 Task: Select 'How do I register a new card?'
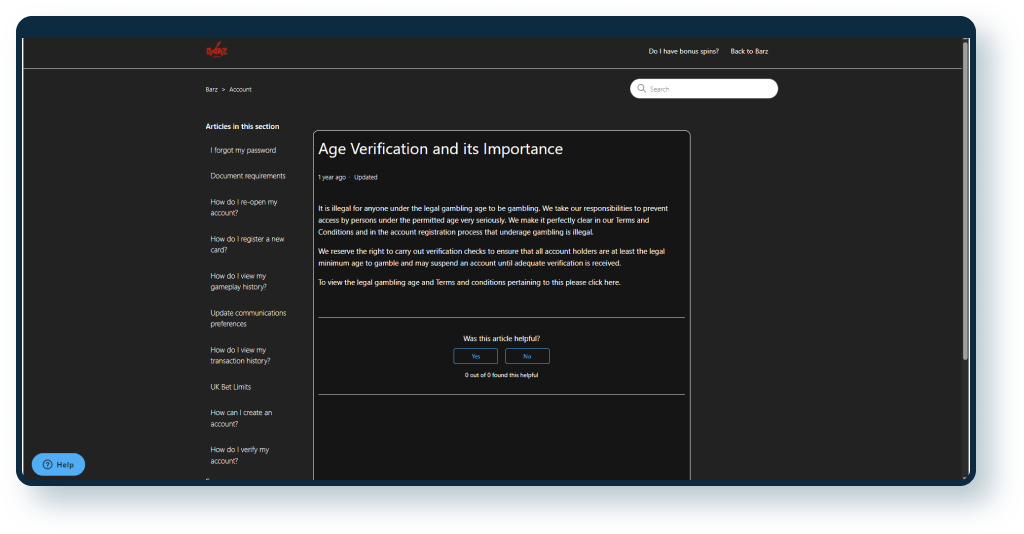247,244
